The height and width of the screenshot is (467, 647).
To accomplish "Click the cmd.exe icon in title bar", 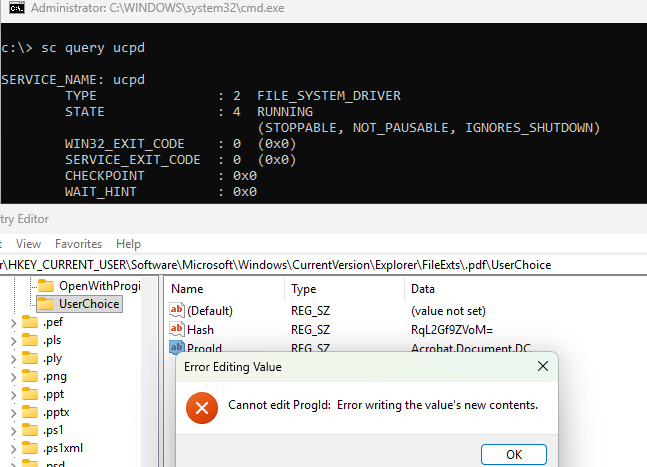I will [x=17, y=8].
